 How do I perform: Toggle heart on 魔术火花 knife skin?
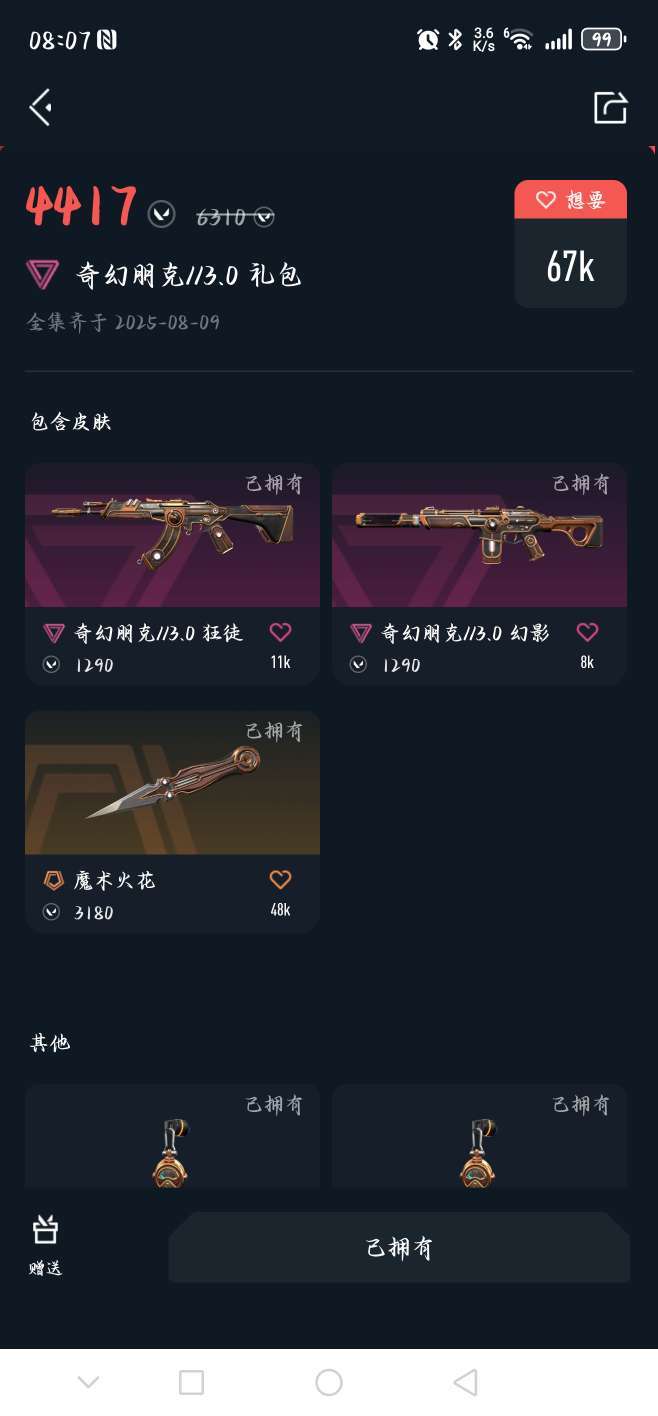pos(280,879)
